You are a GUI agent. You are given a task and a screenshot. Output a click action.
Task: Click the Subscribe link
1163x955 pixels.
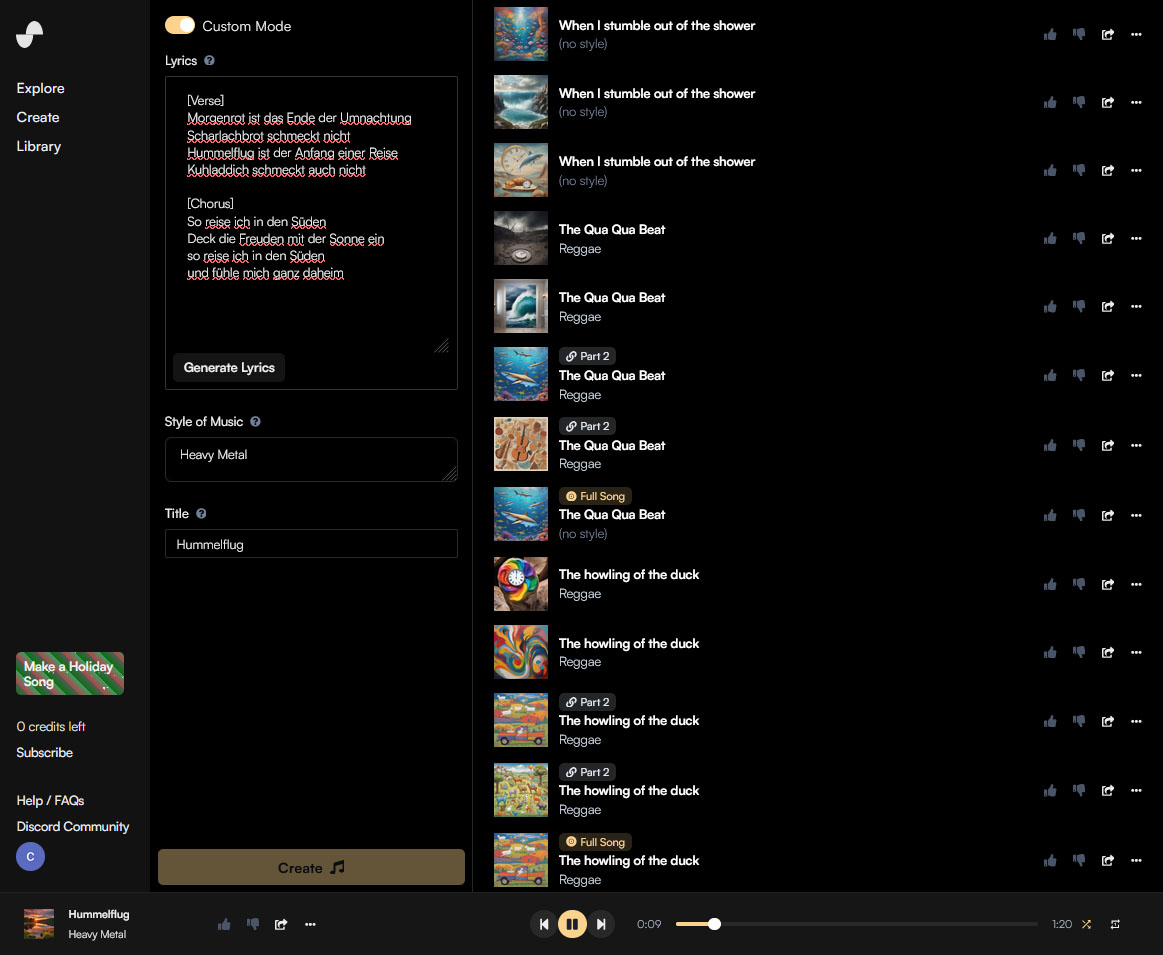click(x=45, y=752)
